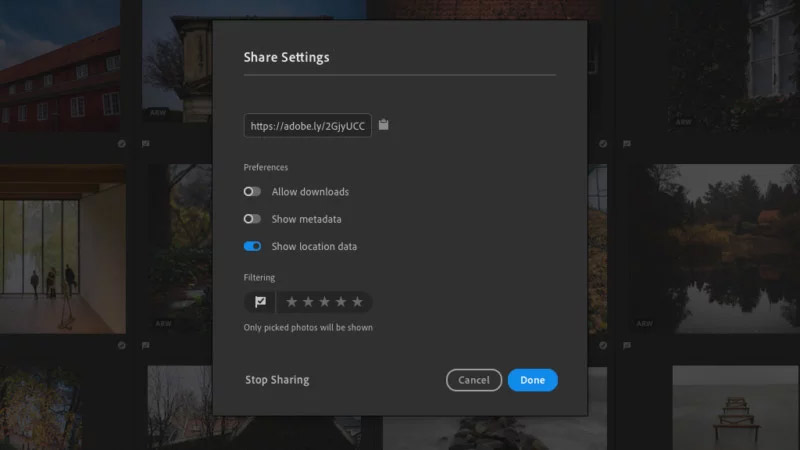Set filter to one star rating
This screenshot has width=800, height=450.
(x=292, y=302)
